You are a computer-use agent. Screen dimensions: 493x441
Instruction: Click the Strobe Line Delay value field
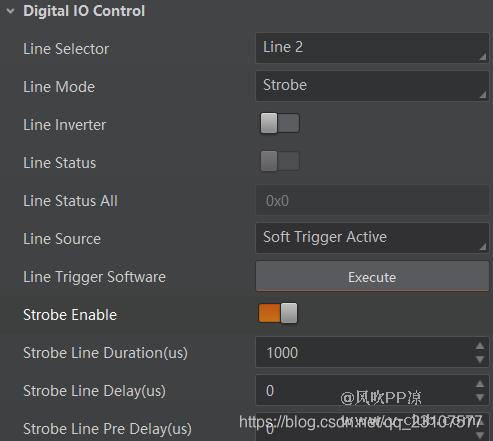pos(365,390)
